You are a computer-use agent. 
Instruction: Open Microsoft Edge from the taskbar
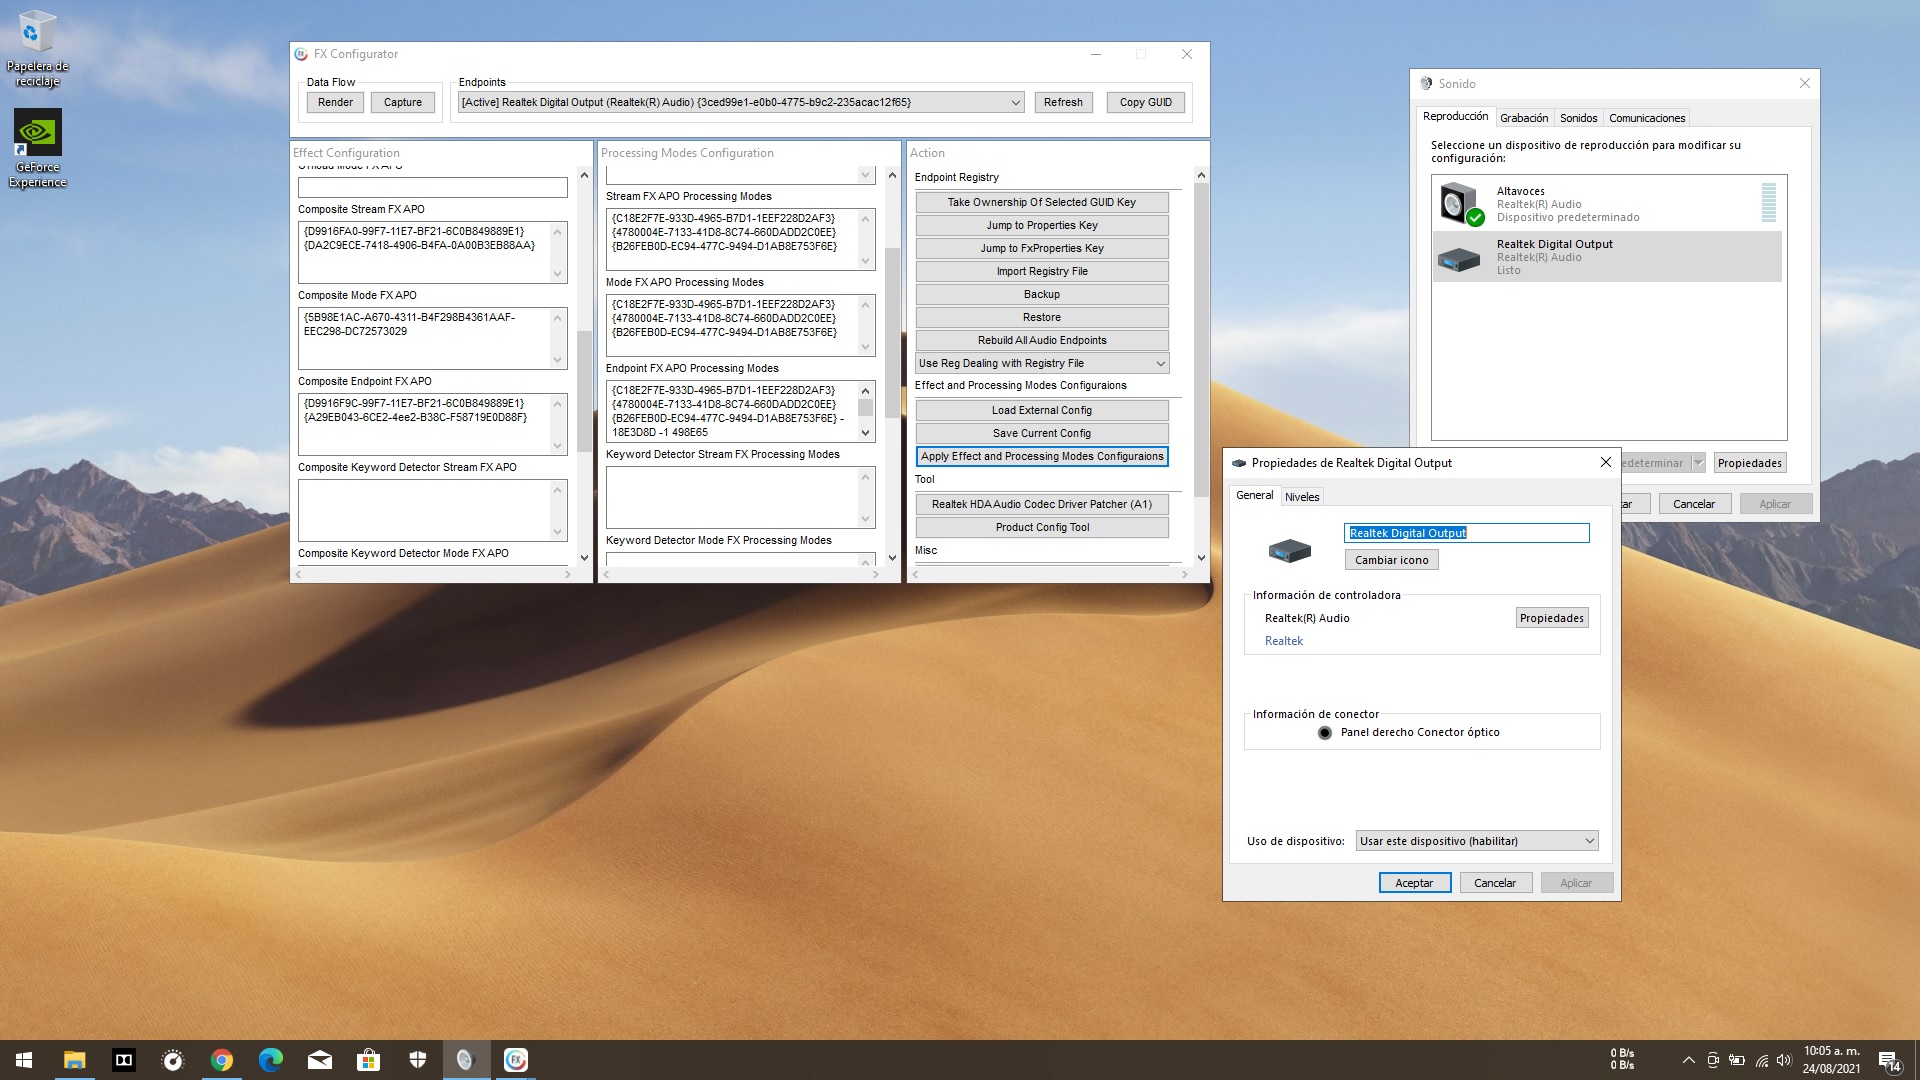[x=270, y=1060]
